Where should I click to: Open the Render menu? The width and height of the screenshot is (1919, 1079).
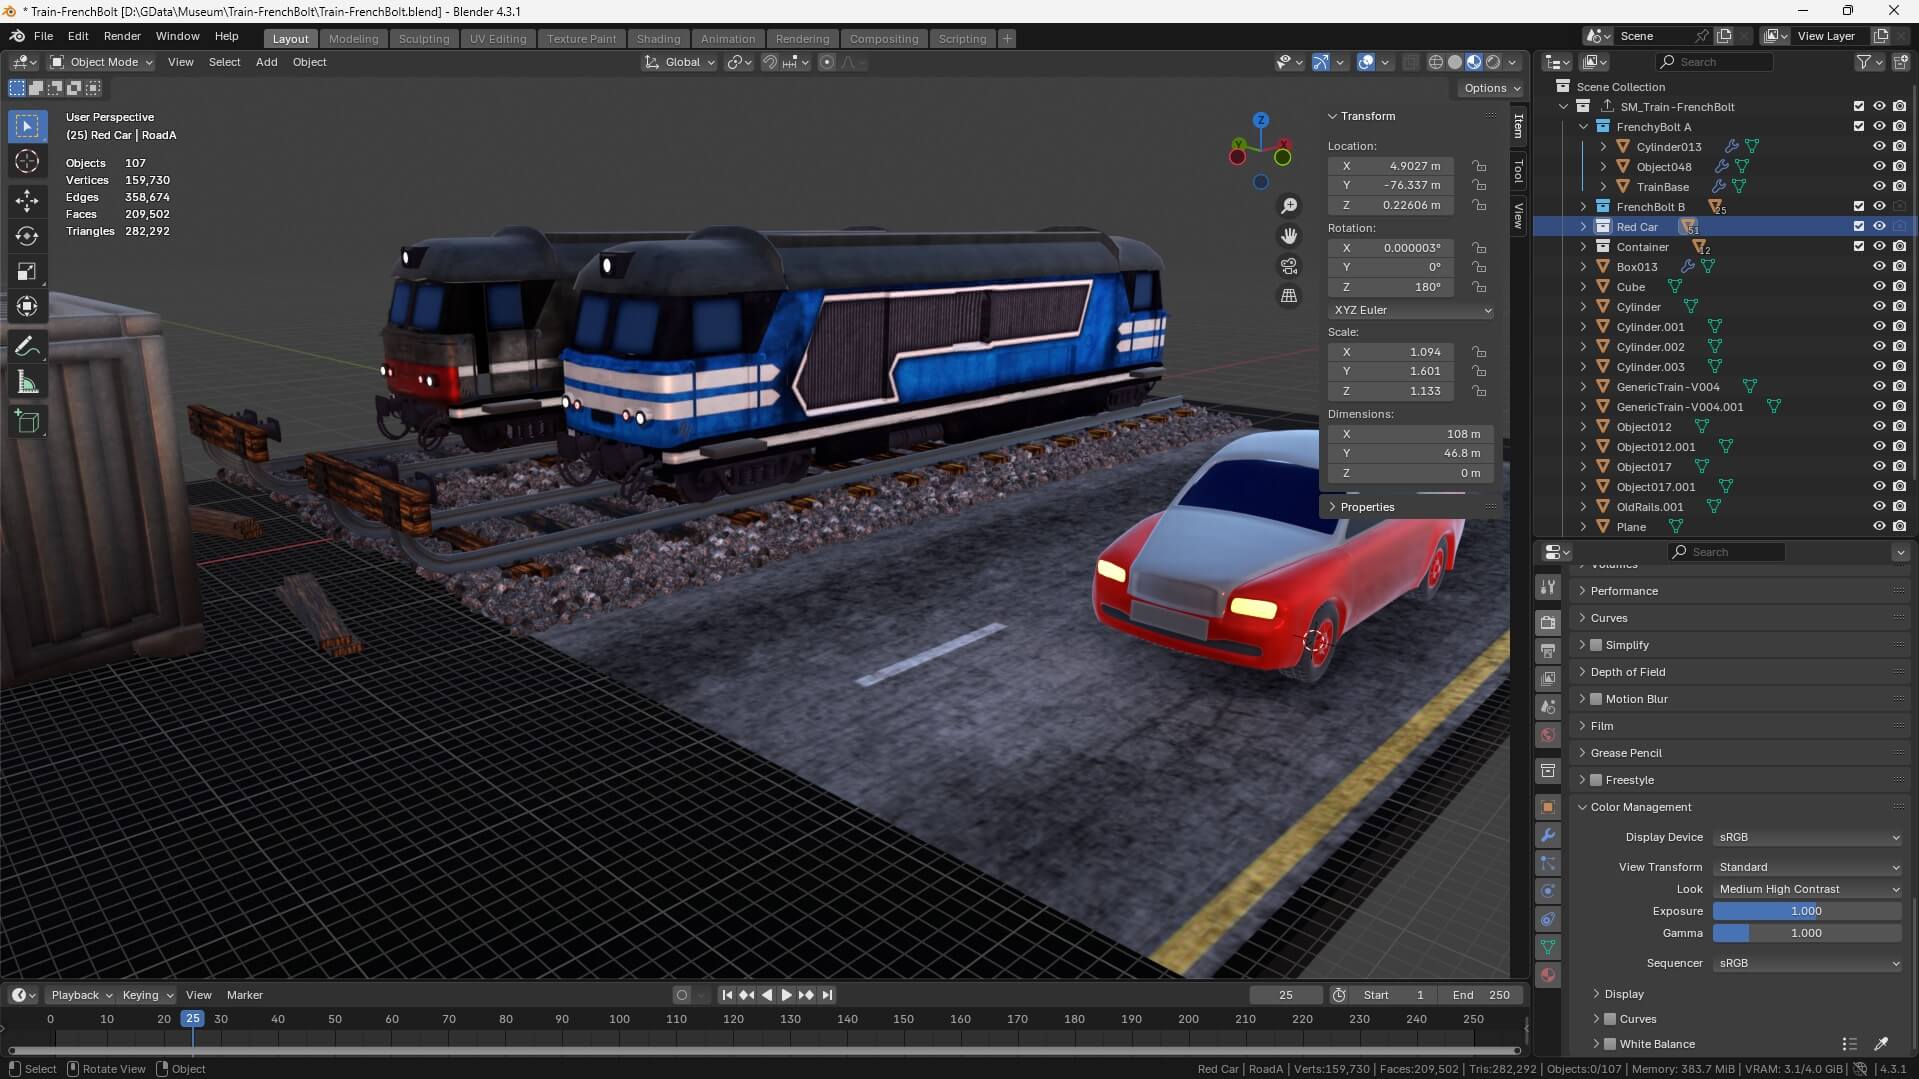click(x=122, y=36)
